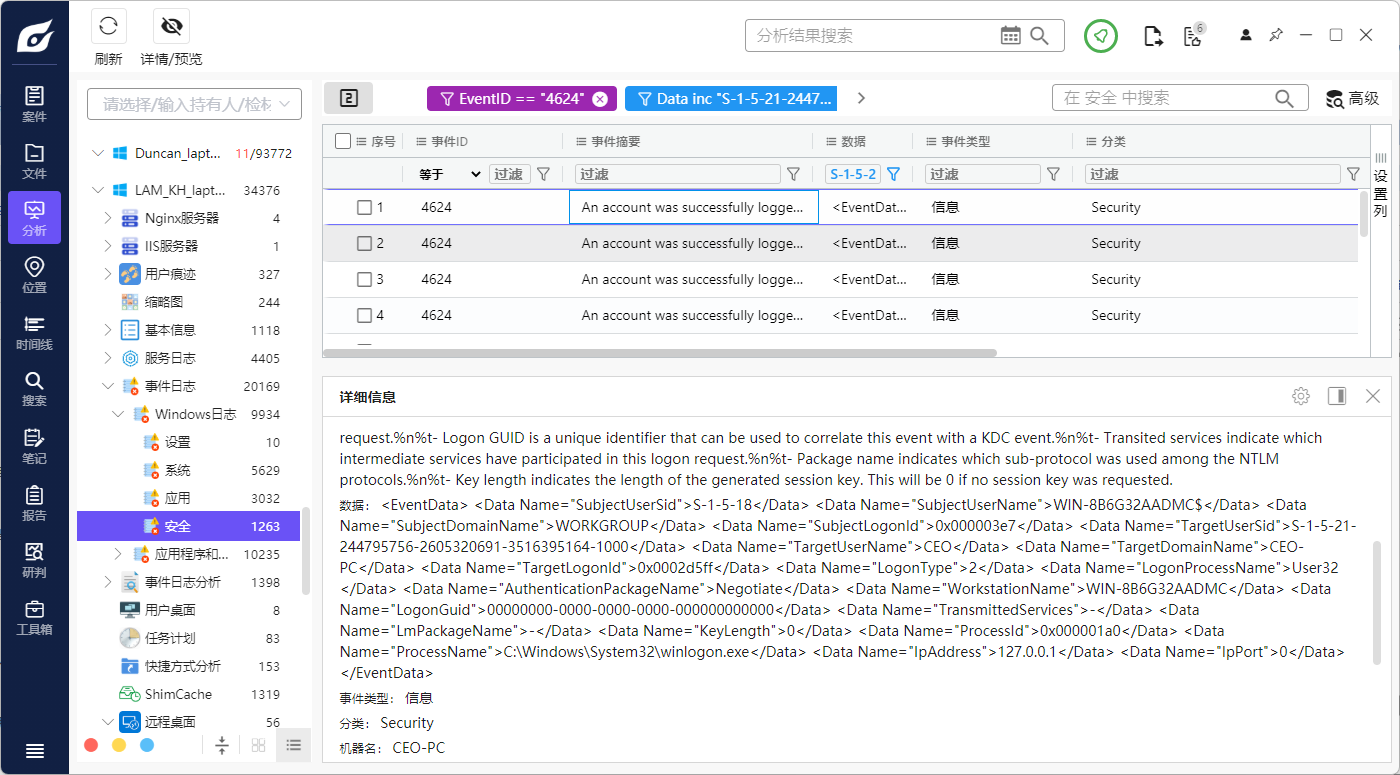Screen dimensions: 1400x775
Task: Click the calendar icon in analysis search
Action: click(x=1011, y=35)
